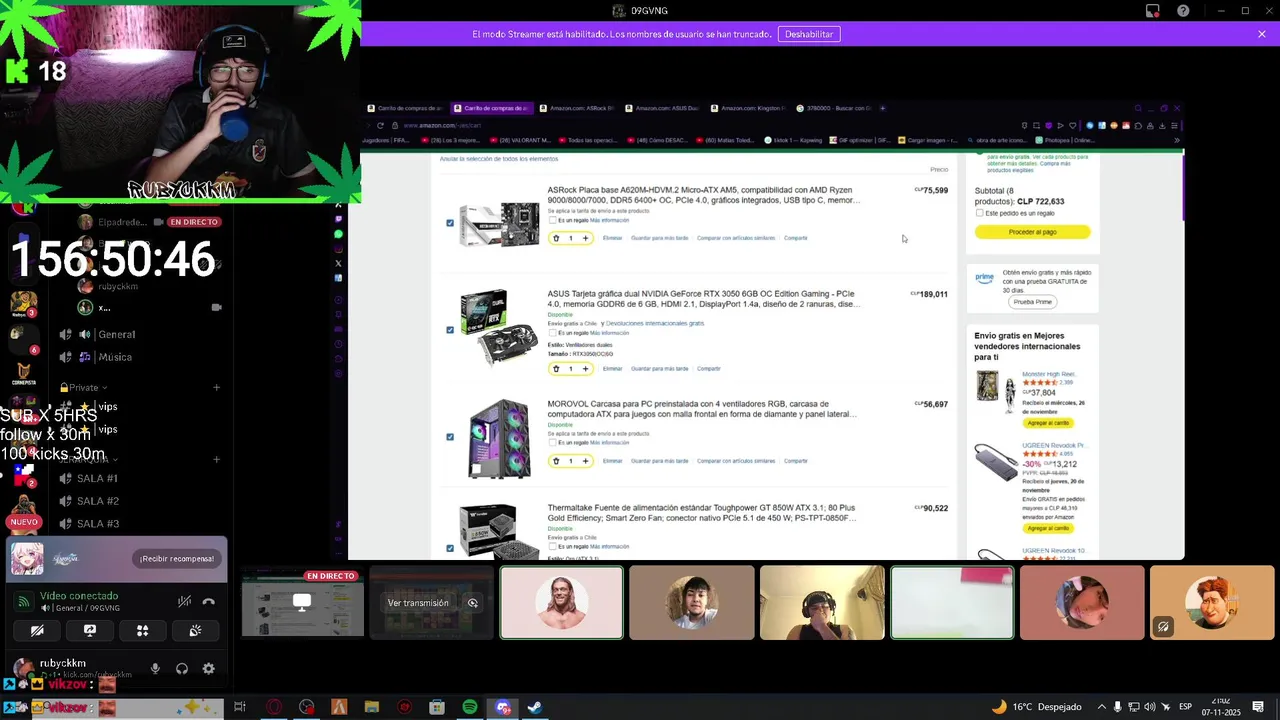Expand the bookmarks overflow chevron
This screenshot has height=720, width=1280.
tap(1176, 141)
